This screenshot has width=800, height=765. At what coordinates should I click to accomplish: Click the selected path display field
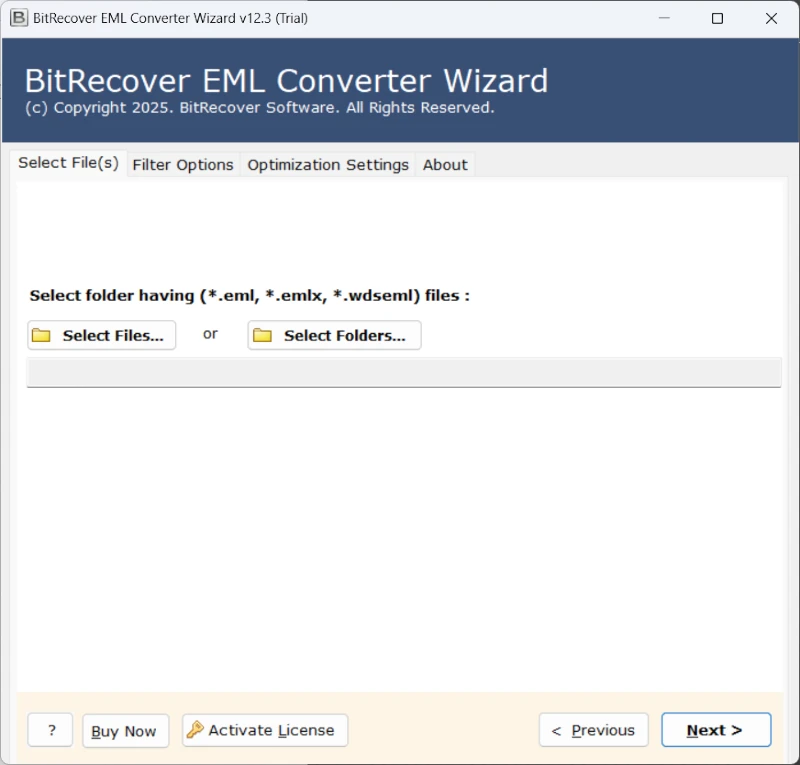(x=404, y=373)
